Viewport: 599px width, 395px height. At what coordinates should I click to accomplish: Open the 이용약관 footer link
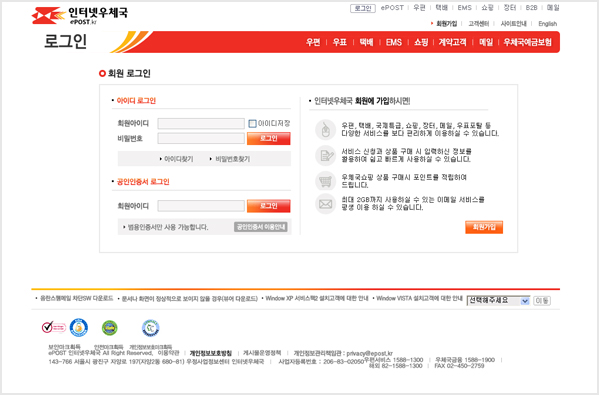click(x=168, y=353)
